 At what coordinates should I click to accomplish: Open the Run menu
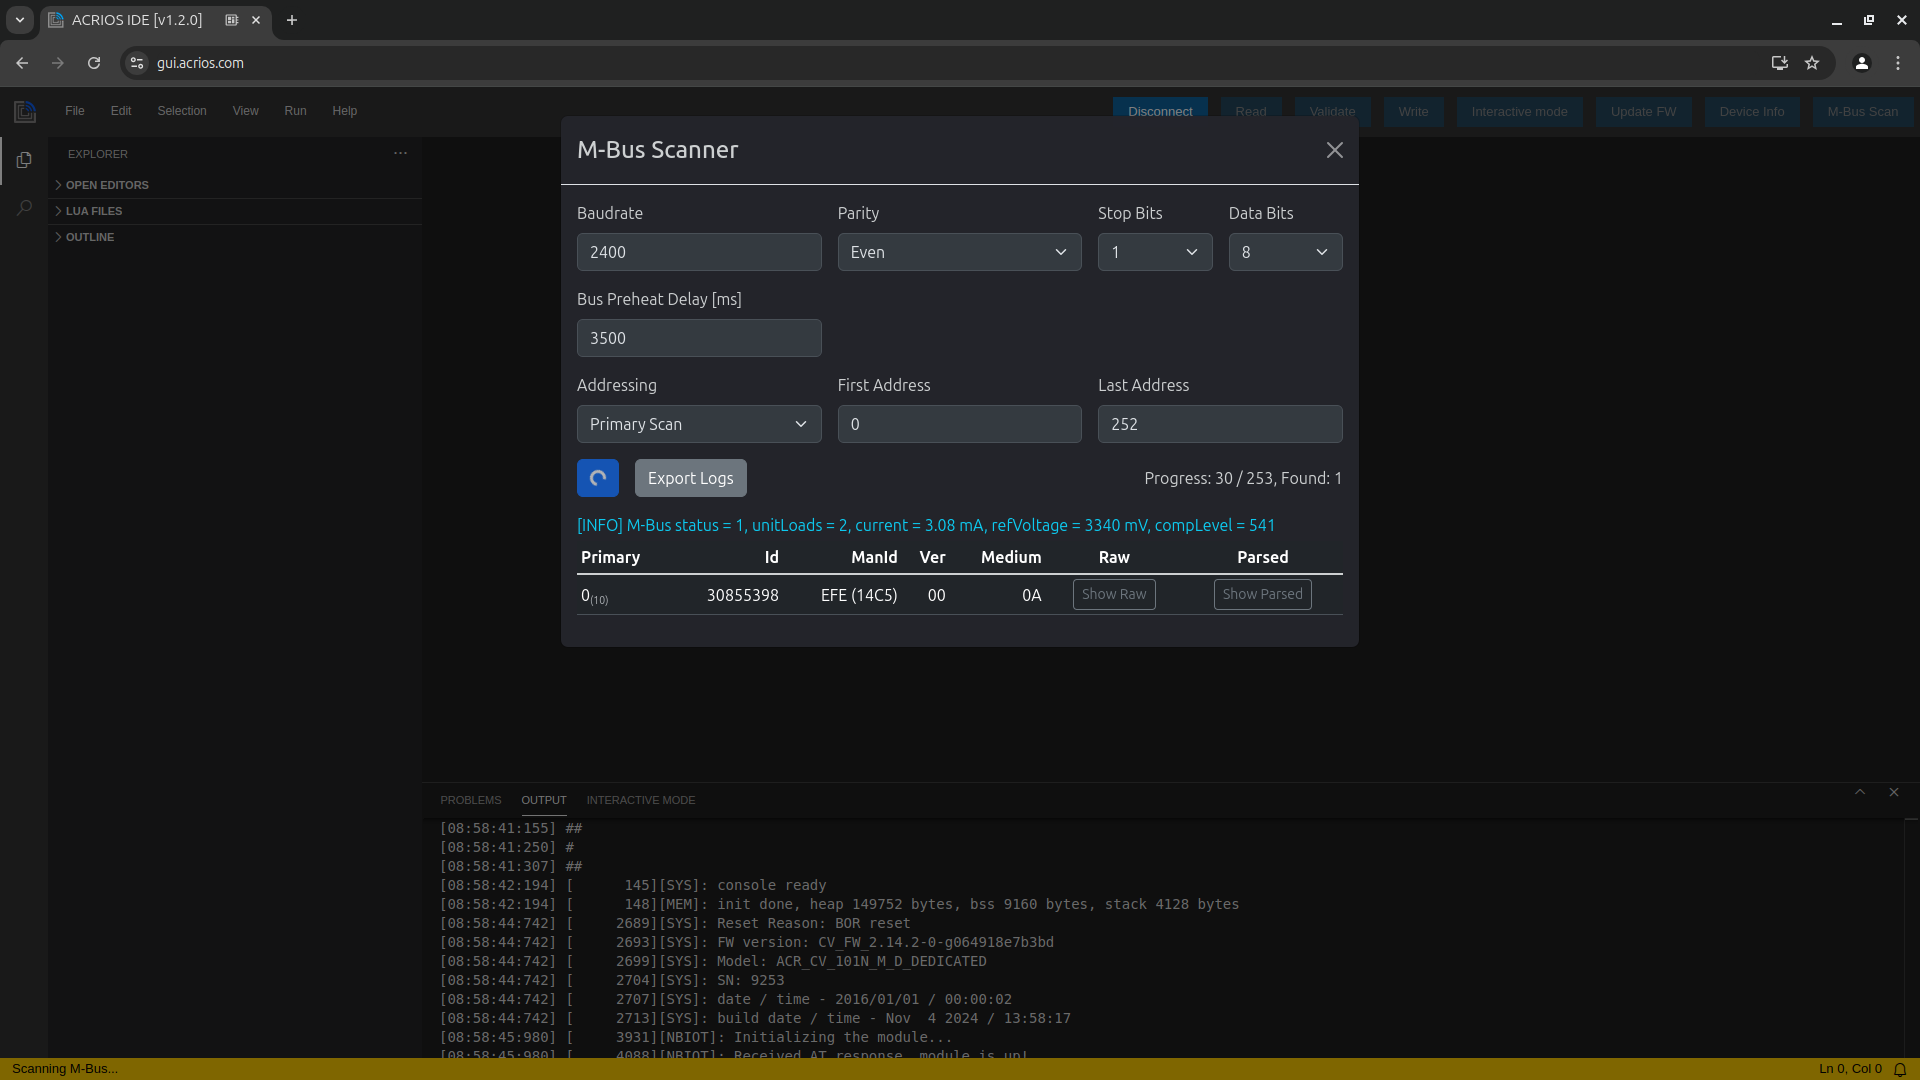coord(294,111)
